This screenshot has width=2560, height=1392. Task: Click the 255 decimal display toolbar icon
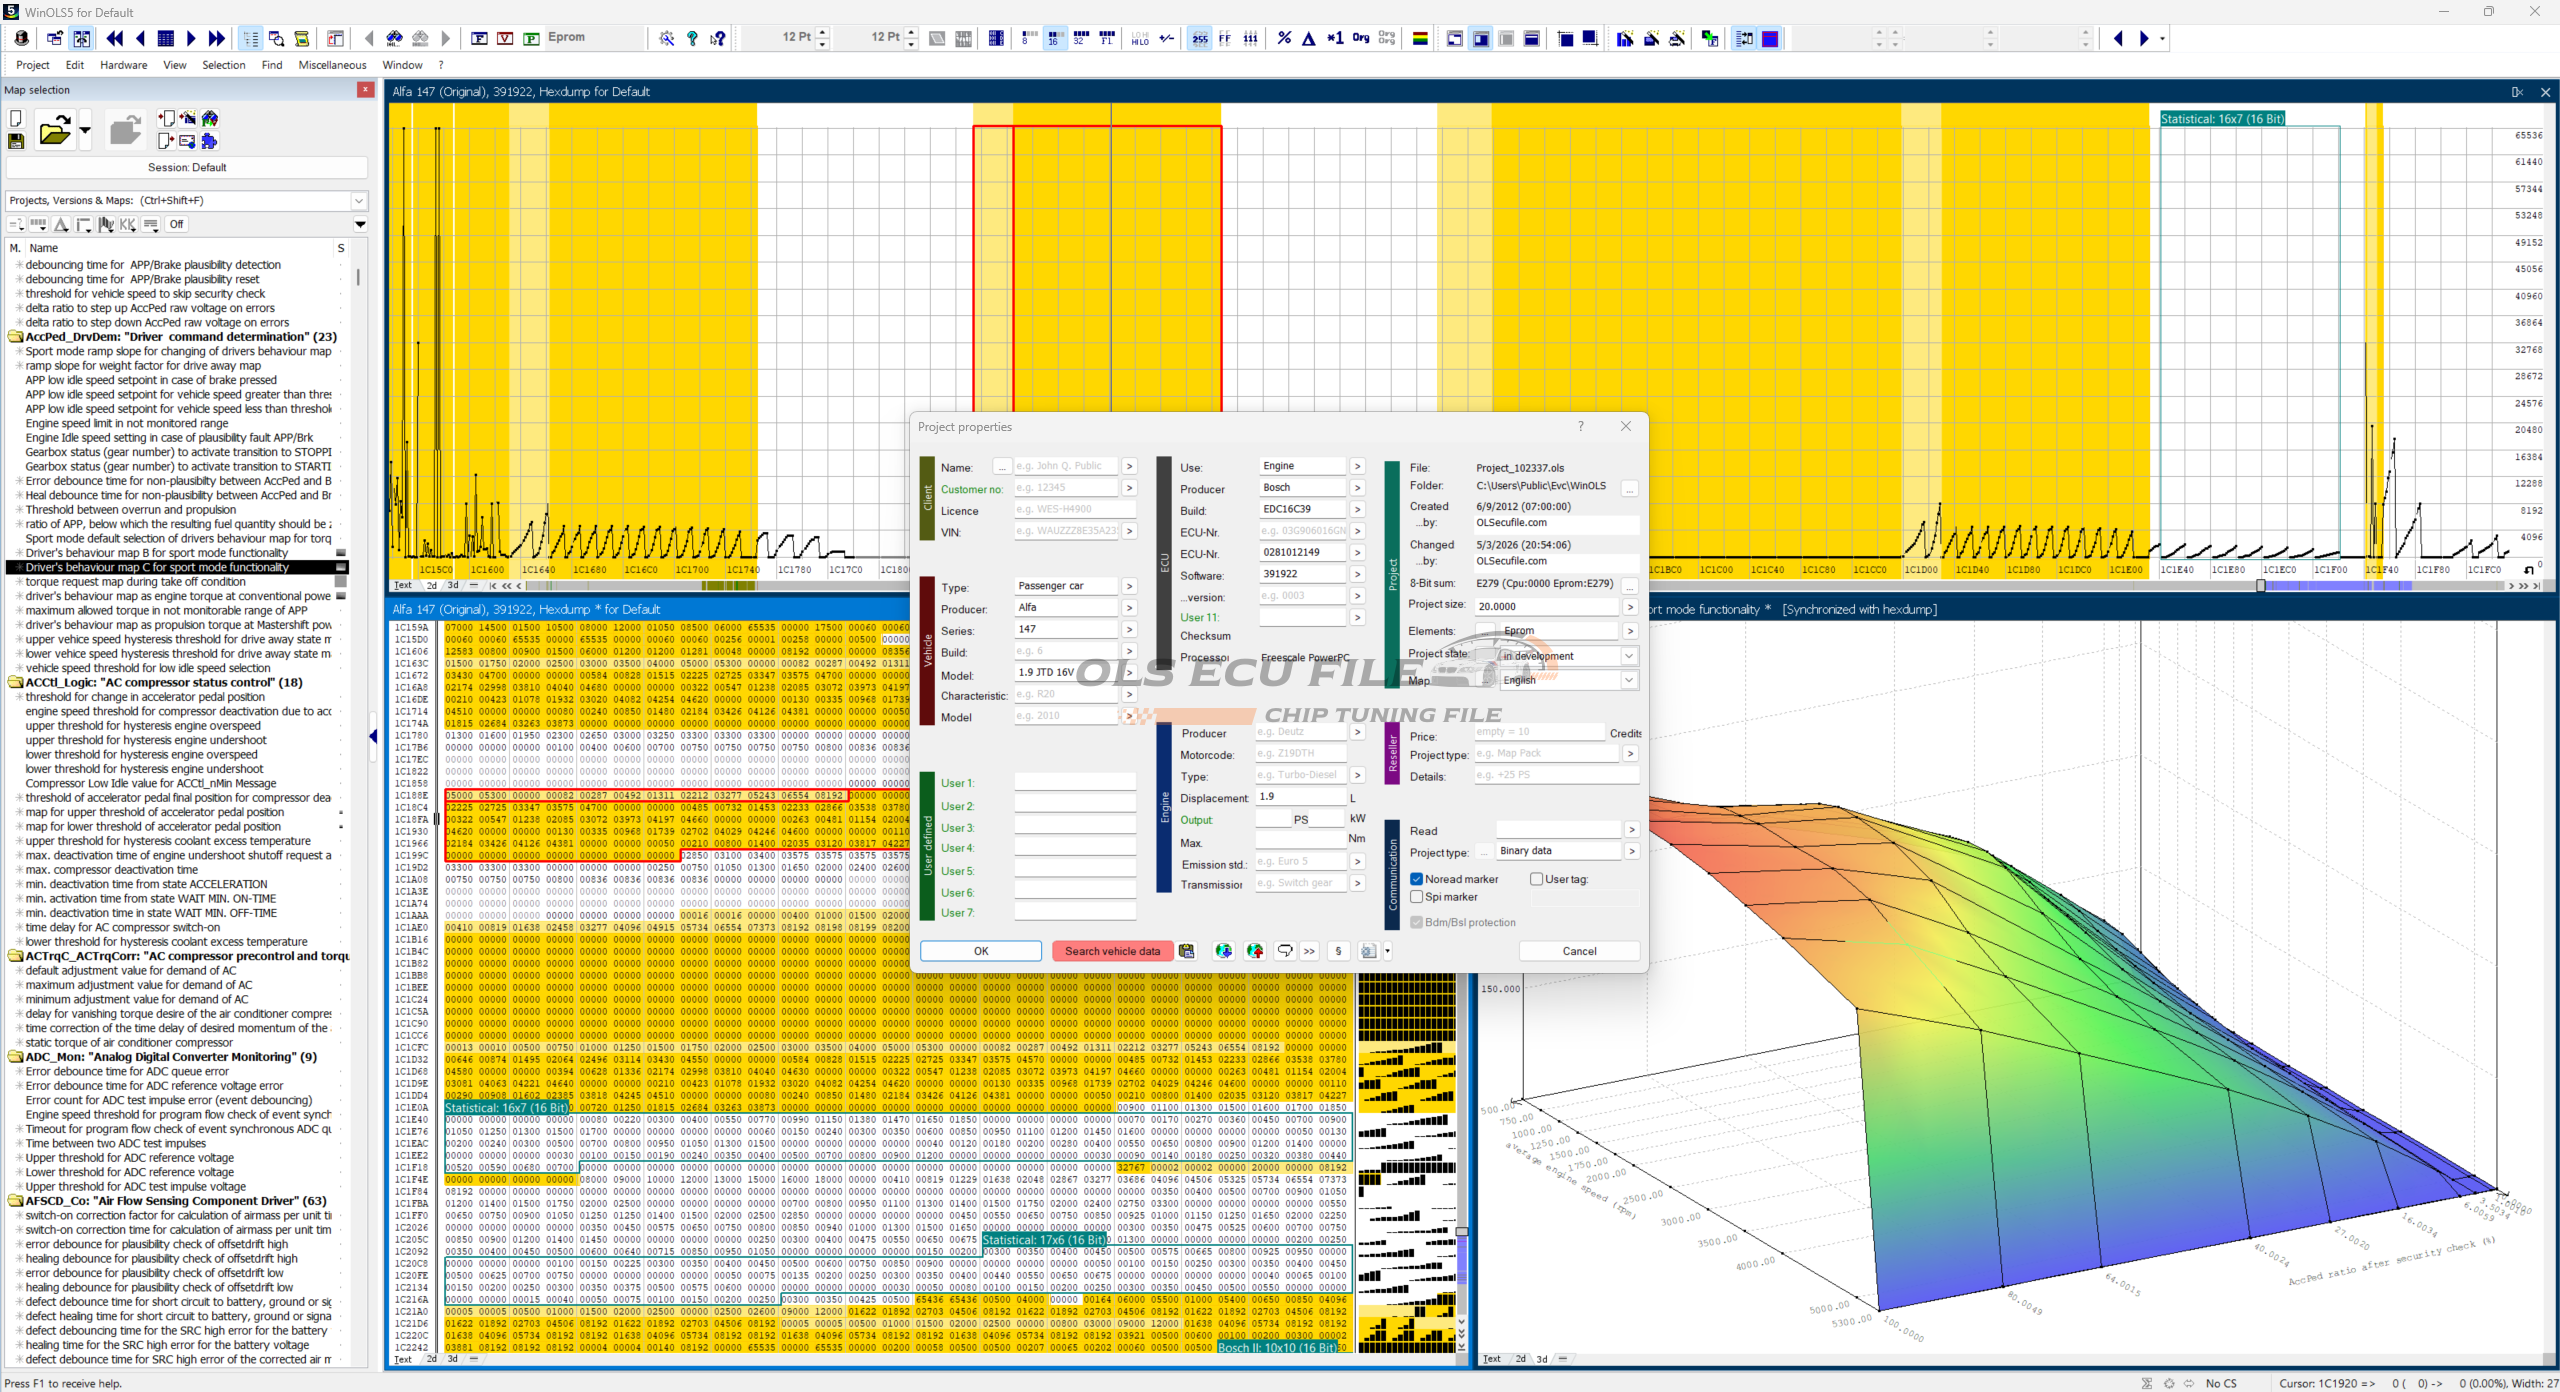point(1200,38)
